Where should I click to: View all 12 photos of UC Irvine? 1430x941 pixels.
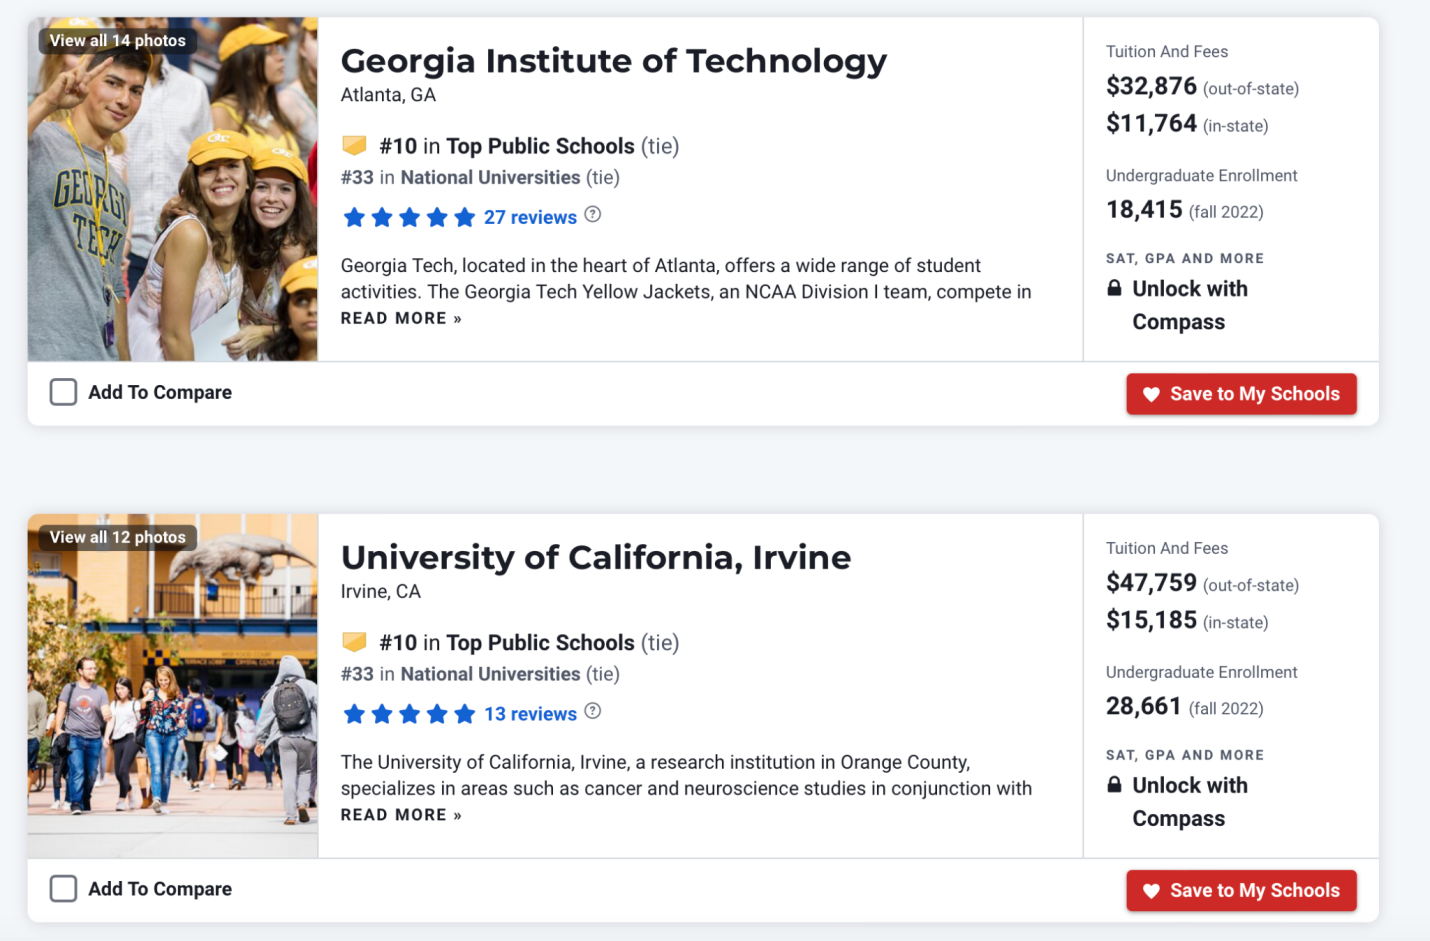118,537
